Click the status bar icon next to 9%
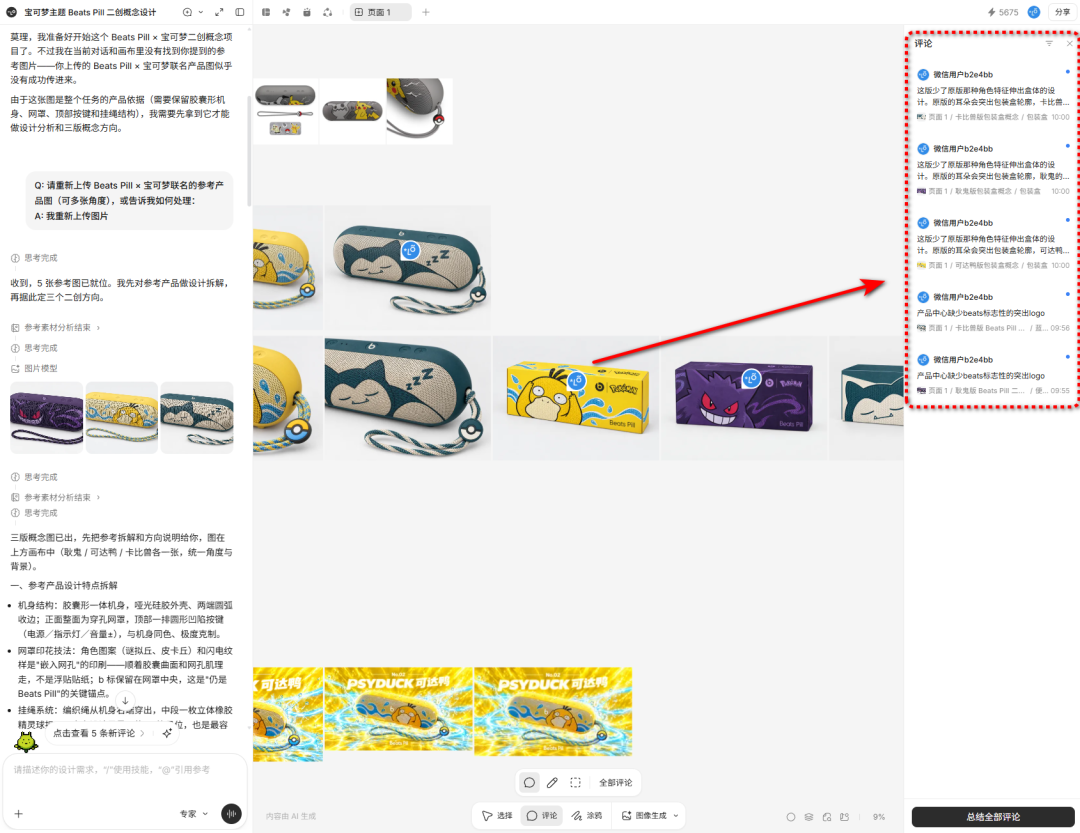Viewport: 1080px width, 833px height. pos(844,816)
